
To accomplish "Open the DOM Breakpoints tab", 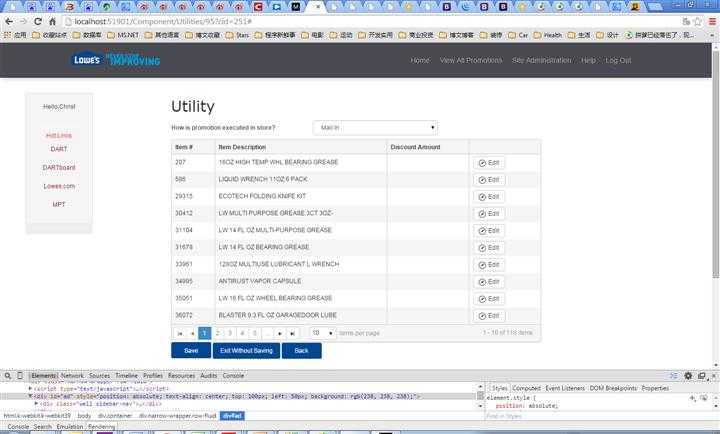I will tap(613, 388).
